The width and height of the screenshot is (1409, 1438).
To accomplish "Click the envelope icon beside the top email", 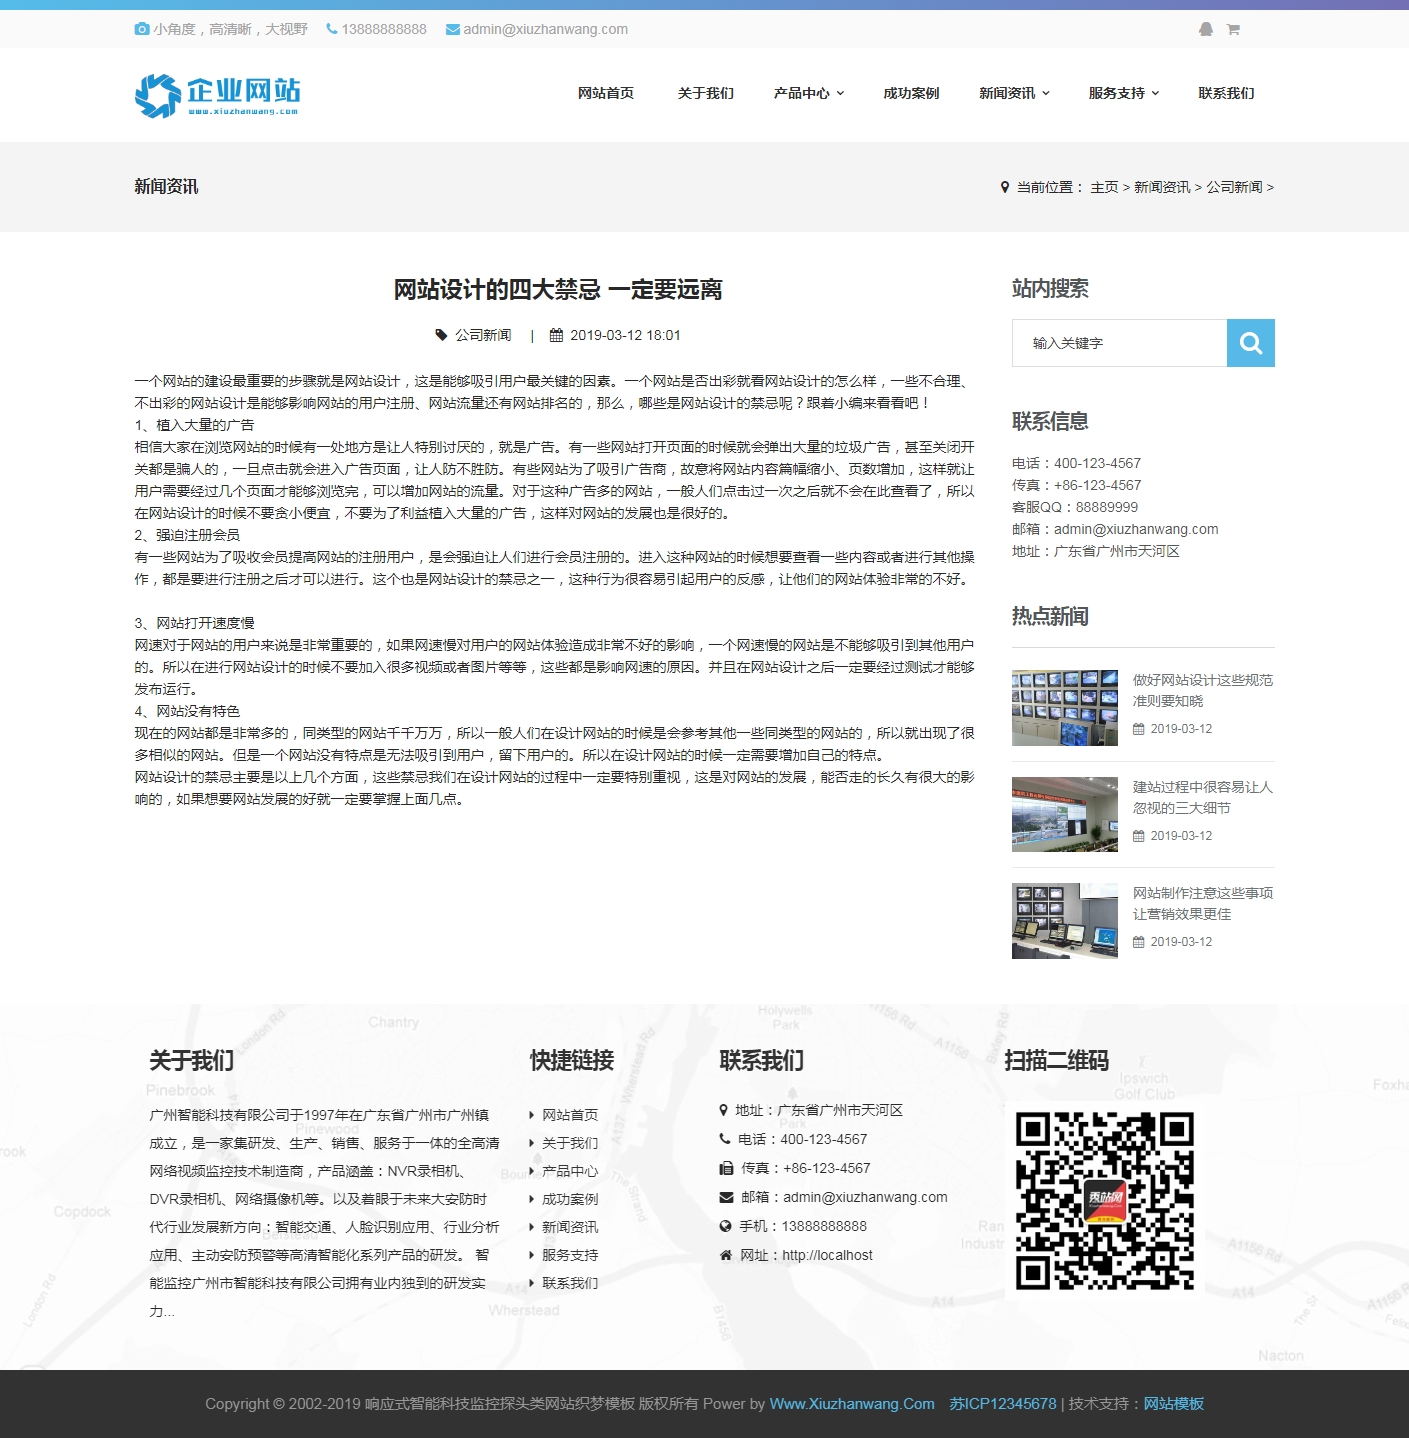I will pyautogui.click(x=452, y=30).
